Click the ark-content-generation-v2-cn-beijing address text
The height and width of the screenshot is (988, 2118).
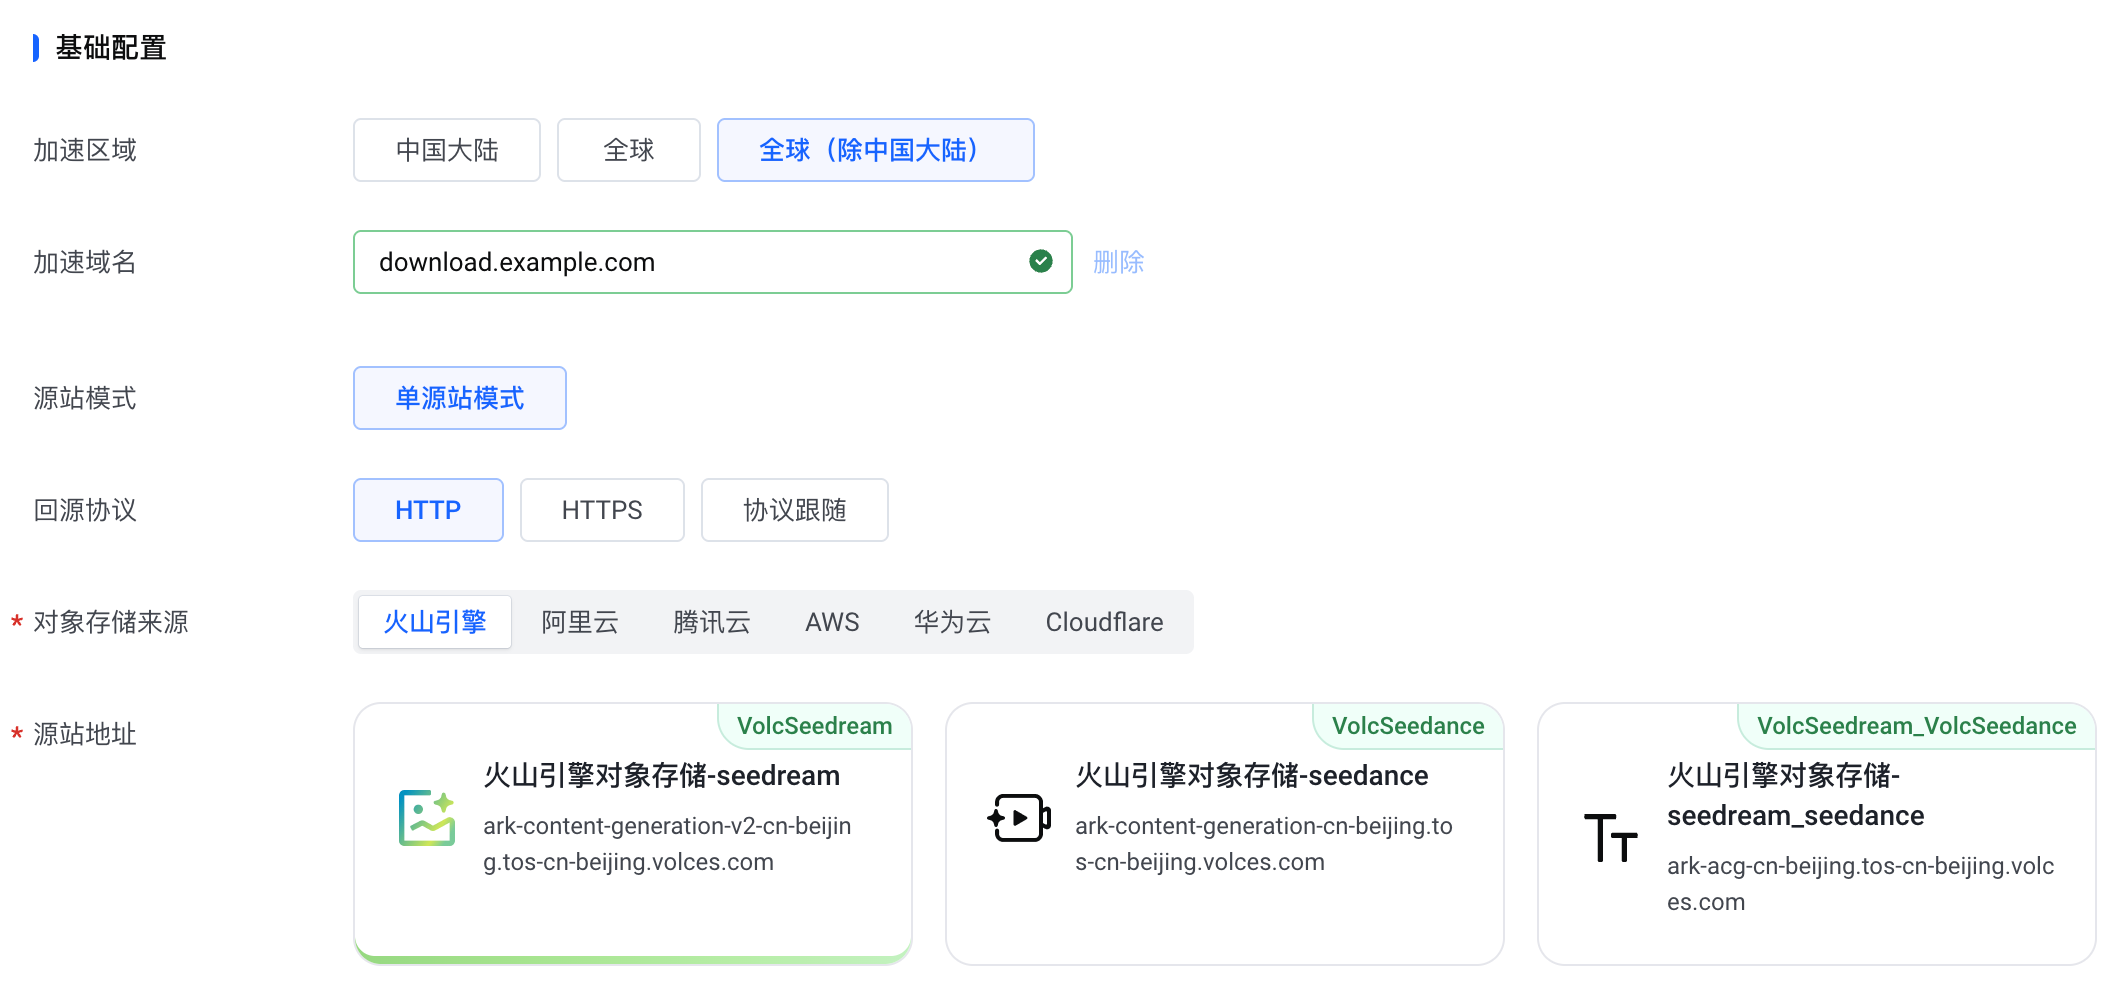667,844
